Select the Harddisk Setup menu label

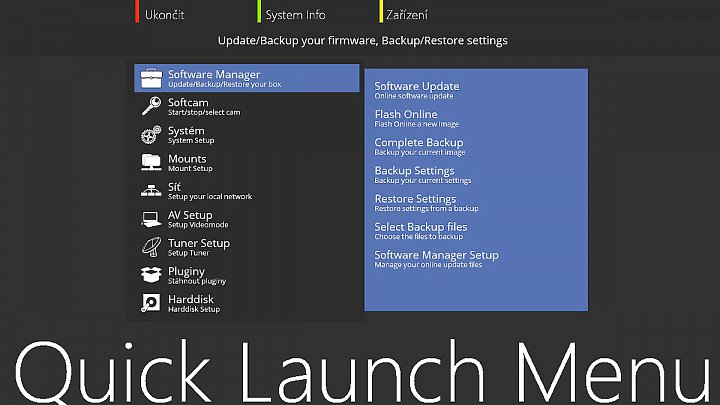tap(193, 304)
